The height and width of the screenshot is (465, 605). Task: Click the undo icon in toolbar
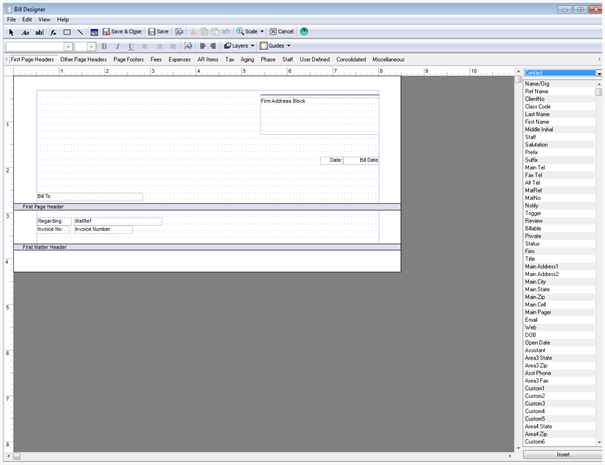coord(226,32)
